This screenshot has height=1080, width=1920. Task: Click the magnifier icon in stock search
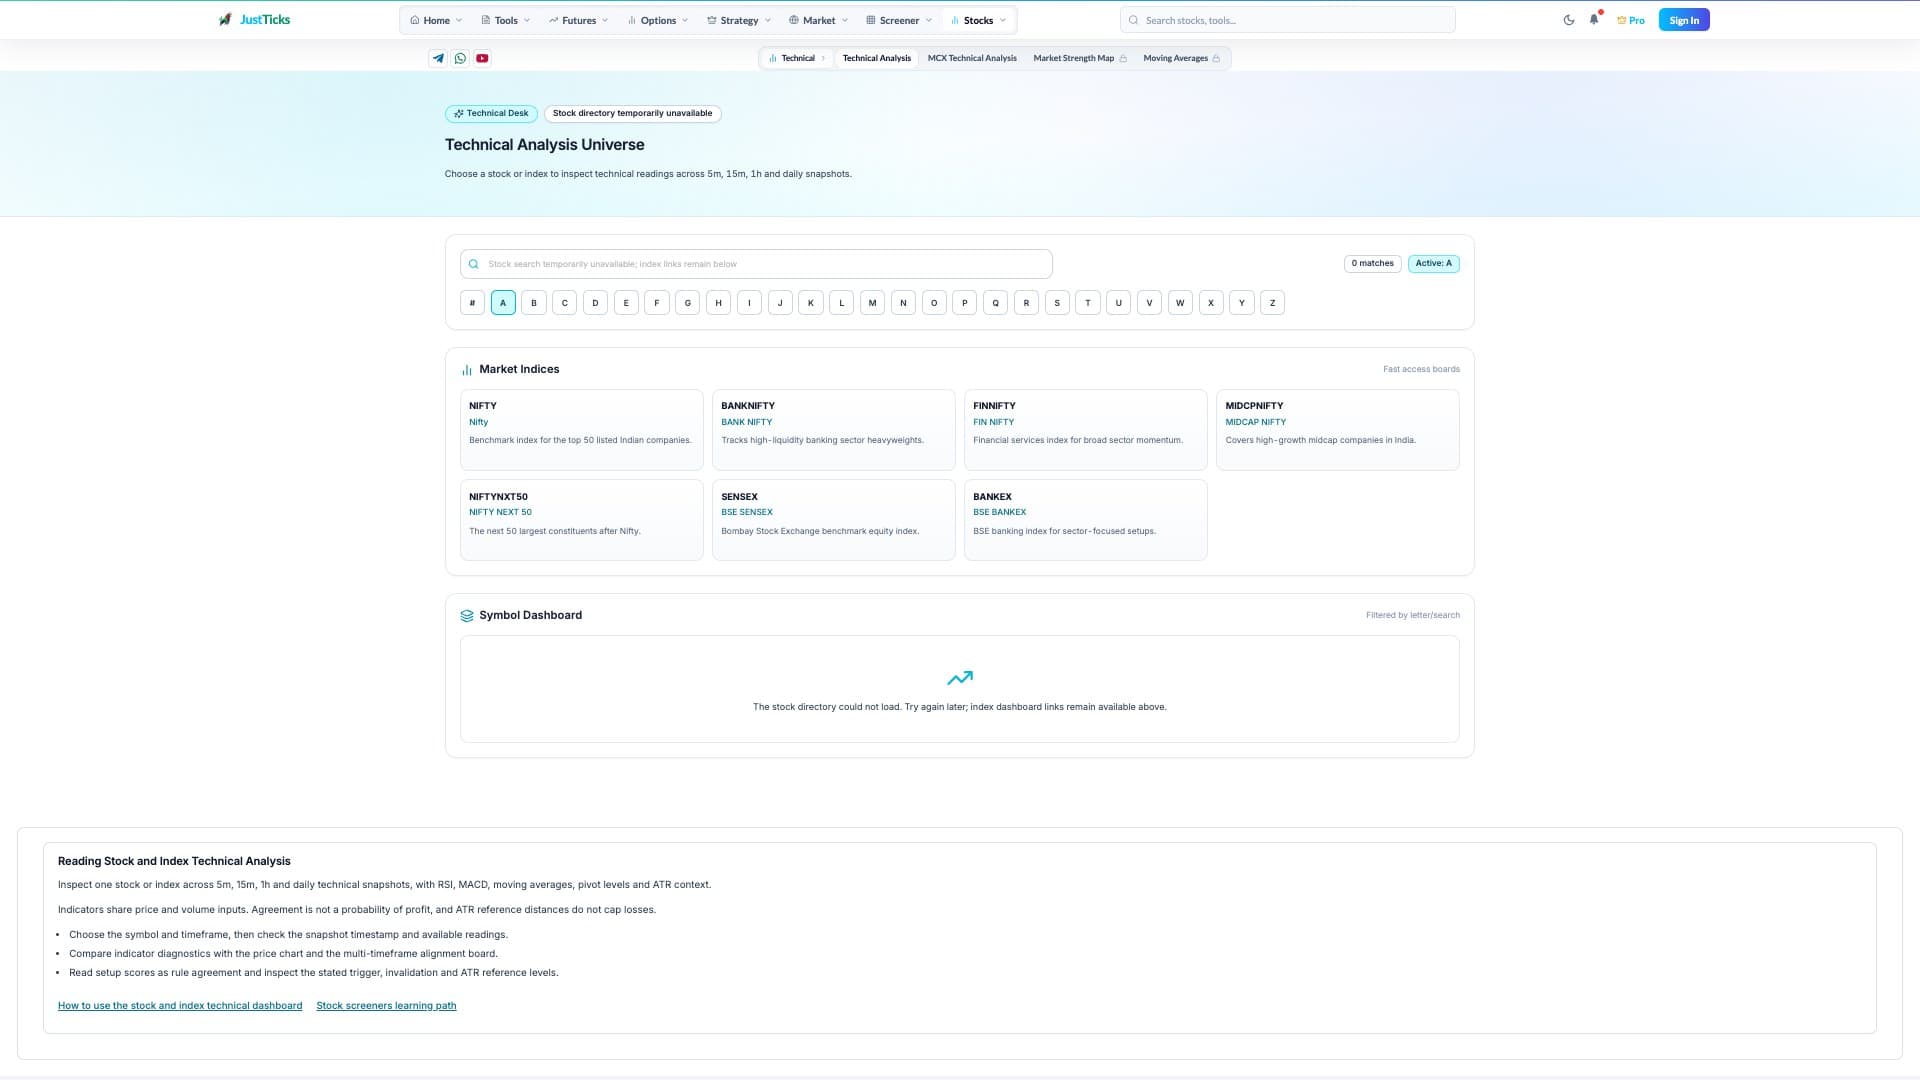[474, 264]
